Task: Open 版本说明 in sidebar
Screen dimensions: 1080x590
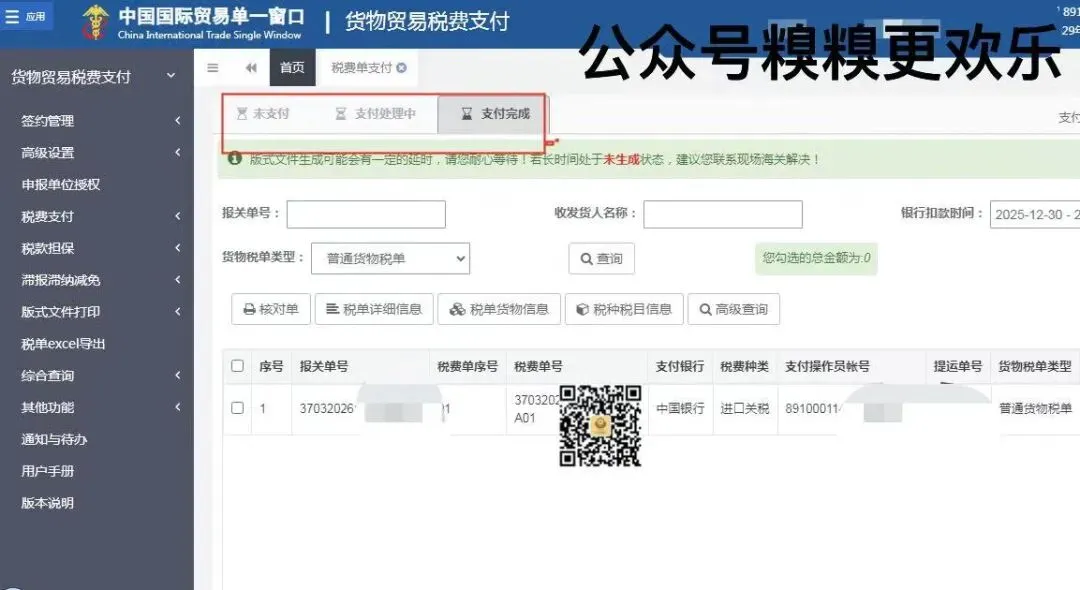Action: 48,503
